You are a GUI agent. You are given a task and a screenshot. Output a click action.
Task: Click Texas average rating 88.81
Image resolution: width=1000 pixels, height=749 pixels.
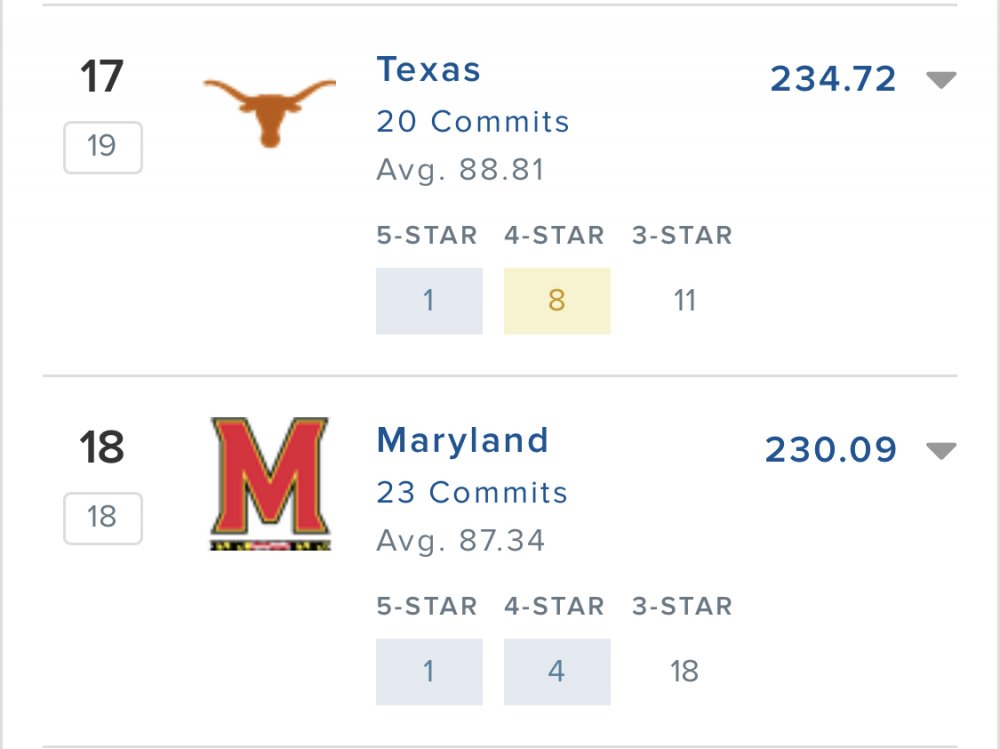[460, 170]
